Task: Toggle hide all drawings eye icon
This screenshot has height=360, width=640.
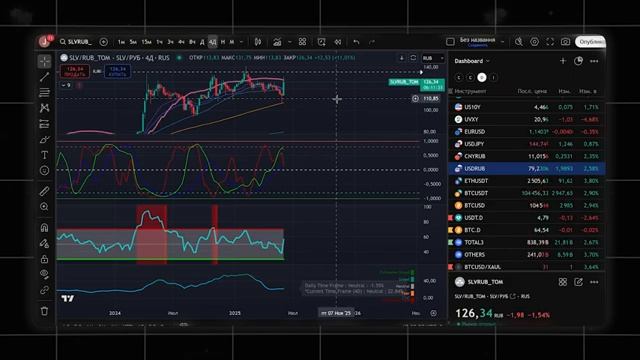Action: (44, 274)
